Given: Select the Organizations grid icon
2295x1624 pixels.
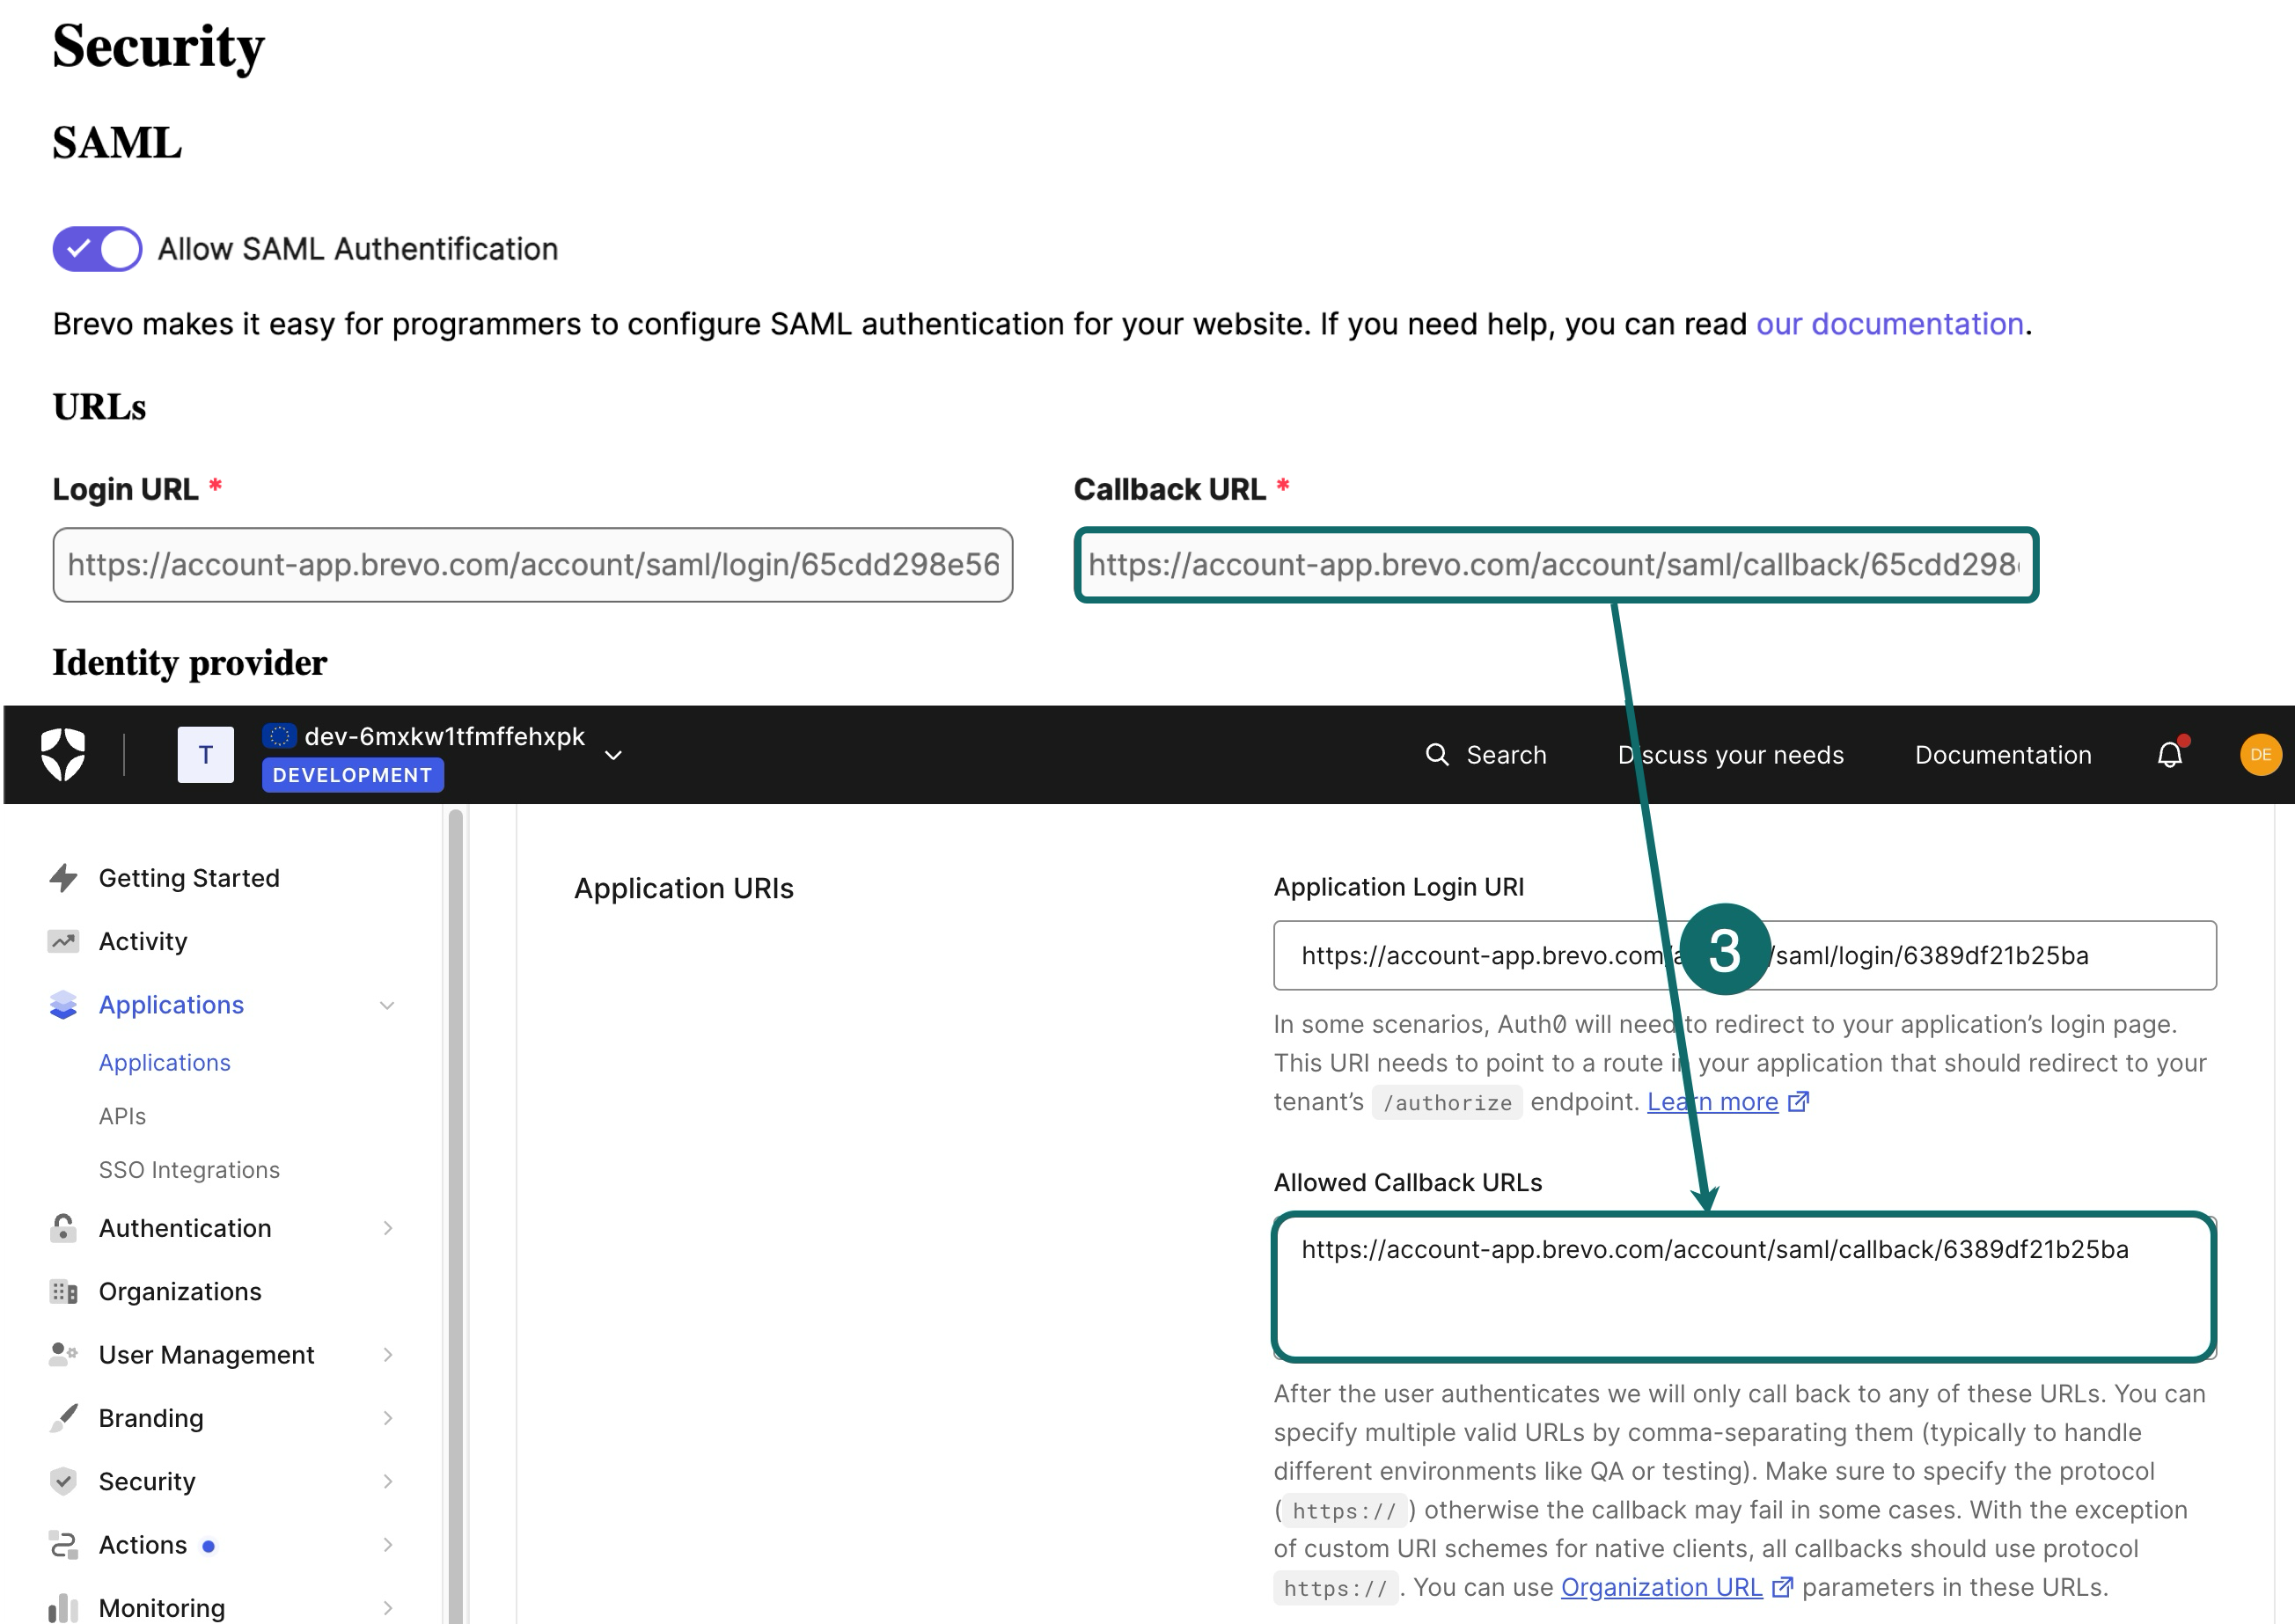Looking at the screenshot, I should coord(64,1291).
